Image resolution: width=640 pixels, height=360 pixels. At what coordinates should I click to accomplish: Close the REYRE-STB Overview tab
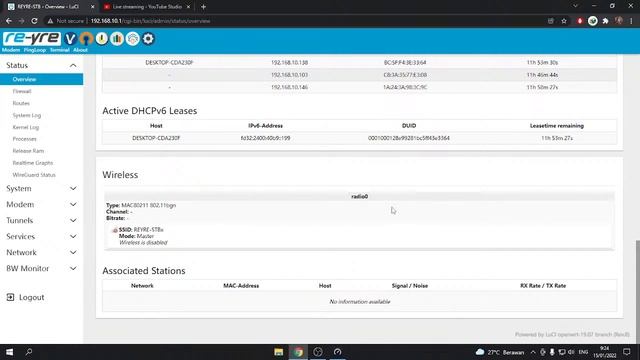(93, 7)
